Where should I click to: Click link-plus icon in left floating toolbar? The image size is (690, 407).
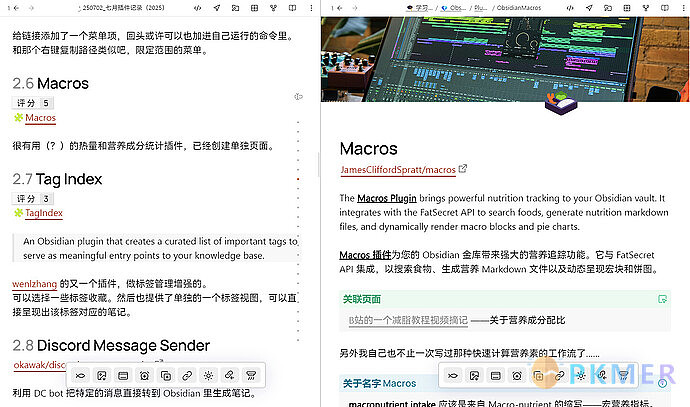coord(230,376)
